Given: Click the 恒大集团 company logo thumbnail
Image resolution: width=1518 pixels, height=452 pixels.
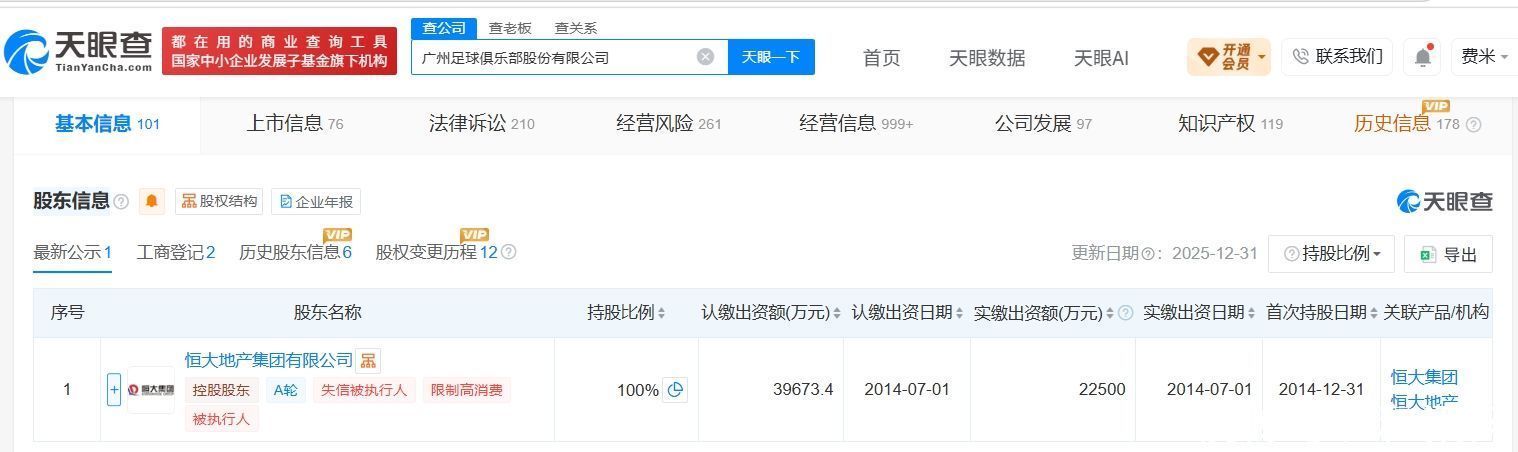Looking at the screenshot, I should pyautogui.click(x=151, y=390).
